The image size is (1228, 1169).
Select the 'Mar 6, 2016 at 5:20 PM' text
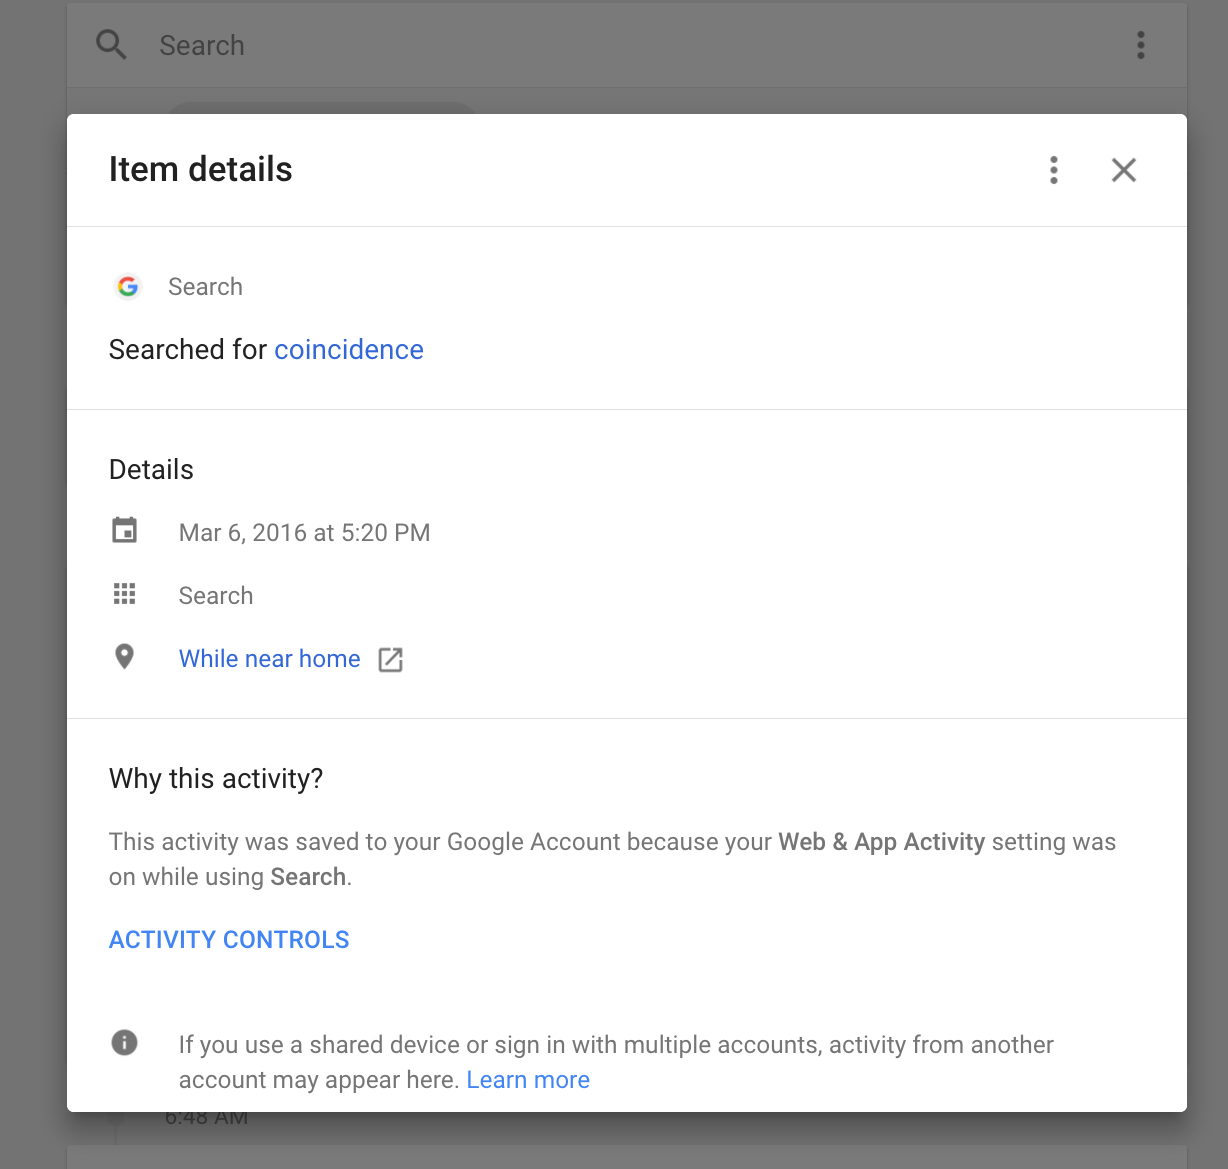(x=305, y=533)
